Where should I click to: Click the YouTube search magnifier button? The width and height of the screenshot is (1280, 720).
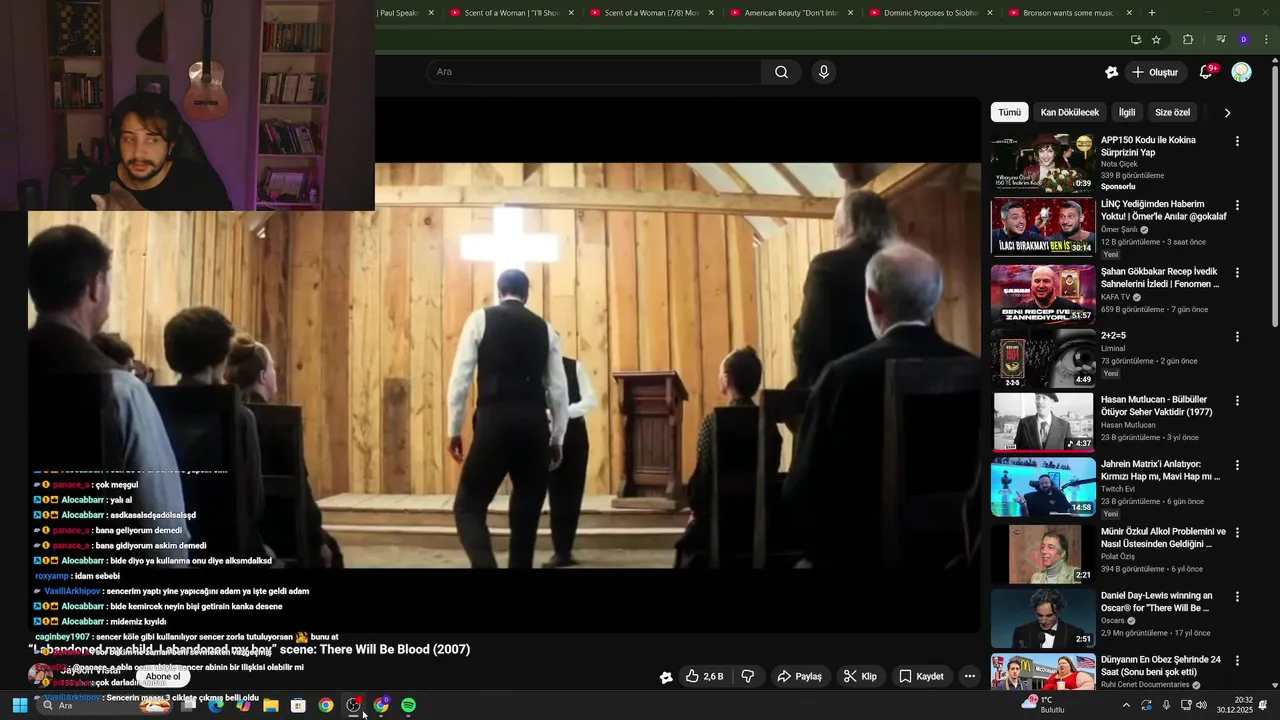(x=781, y=72)
